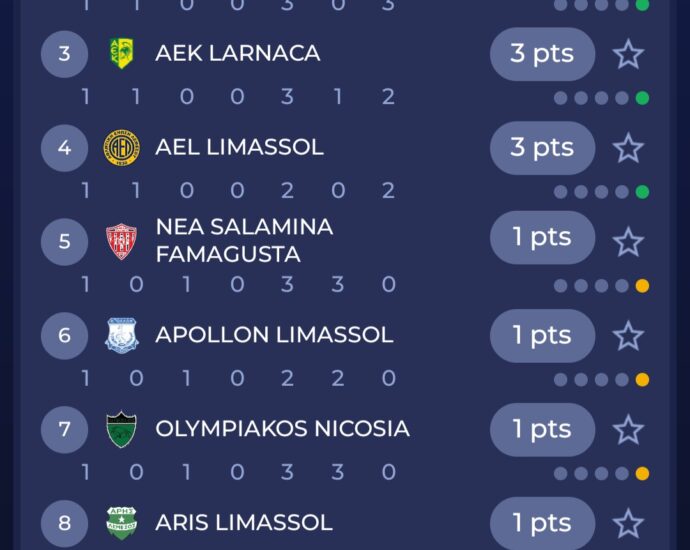Select rank 7 position circle
The image size is (690, 550).
tap(64, 429)
